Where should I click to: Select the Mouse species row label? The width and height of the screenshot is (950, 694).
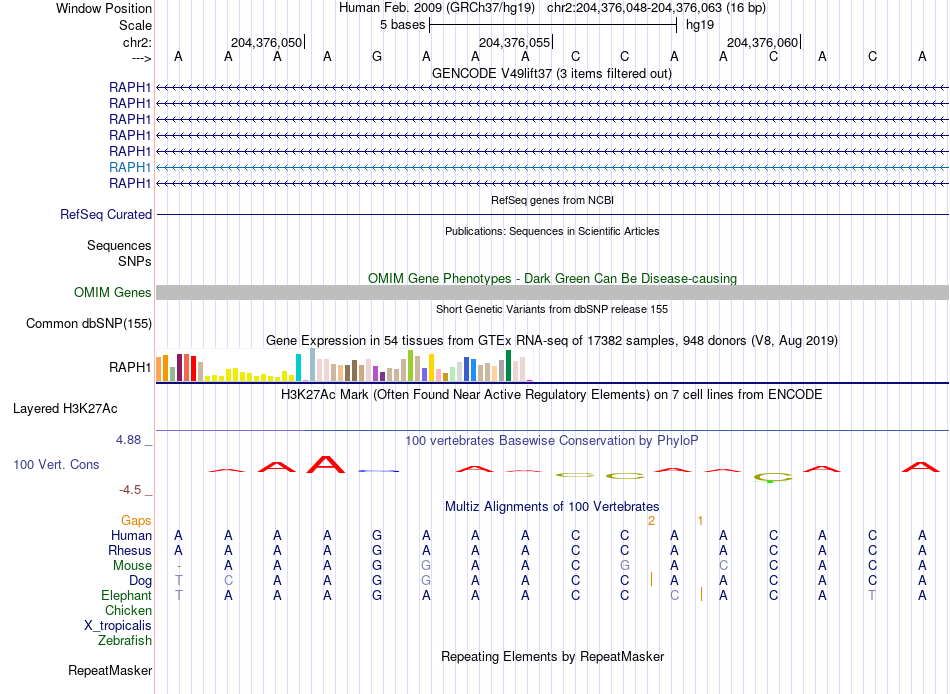click(132, 566)
